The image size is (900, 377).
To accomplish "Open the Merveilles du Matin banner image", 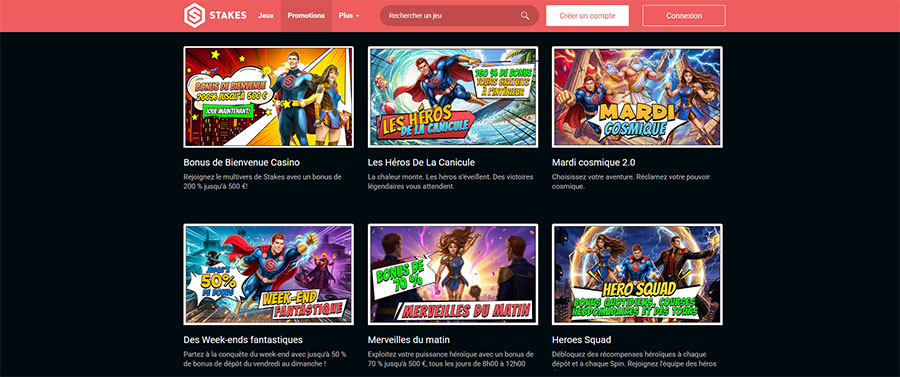I will point(453,274).
